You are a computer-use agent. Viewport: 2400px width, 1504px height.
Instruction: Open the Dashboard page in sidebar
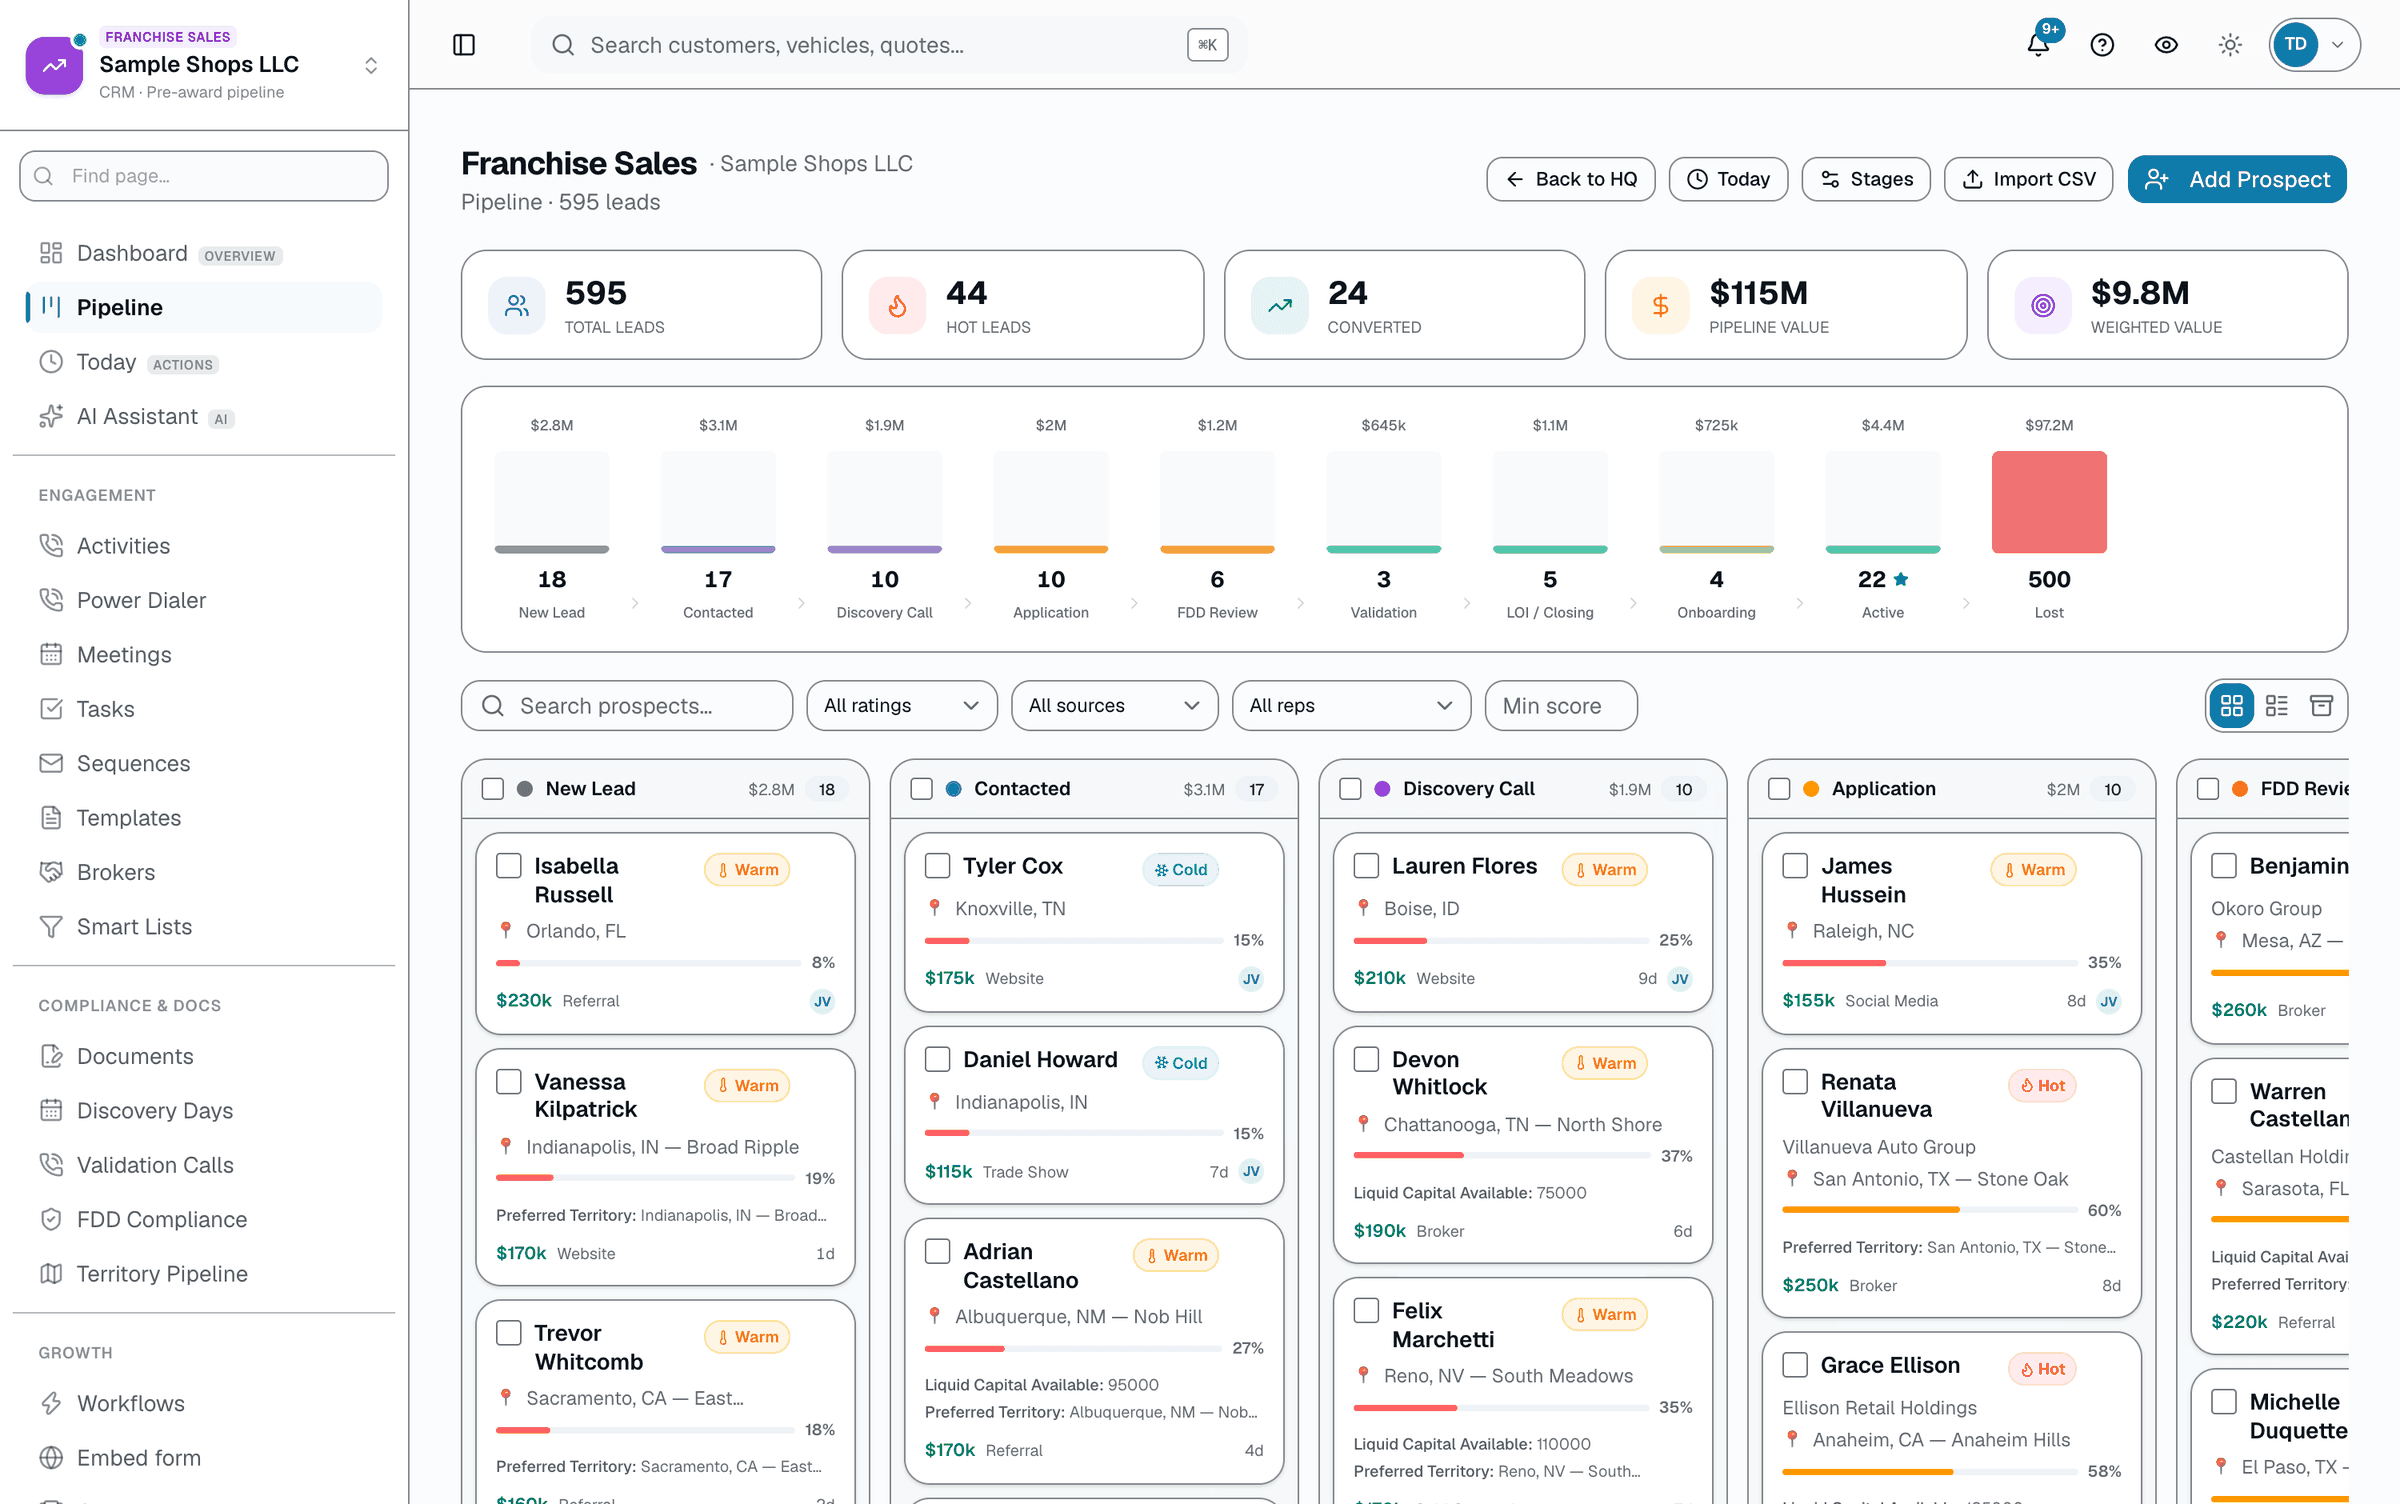203,253
